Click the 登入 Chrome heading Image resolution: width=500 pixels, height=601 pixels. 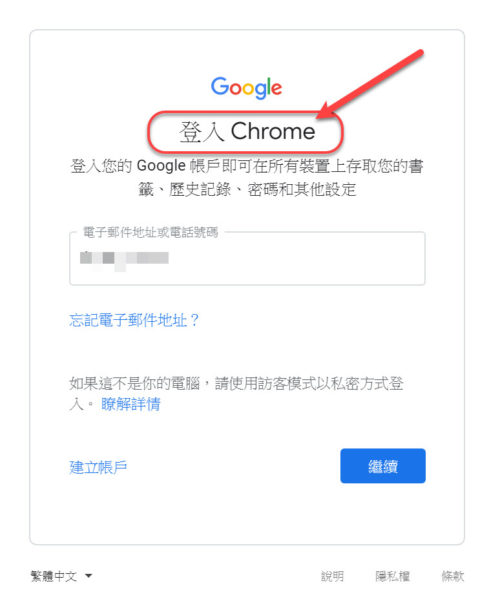(247, 131)
